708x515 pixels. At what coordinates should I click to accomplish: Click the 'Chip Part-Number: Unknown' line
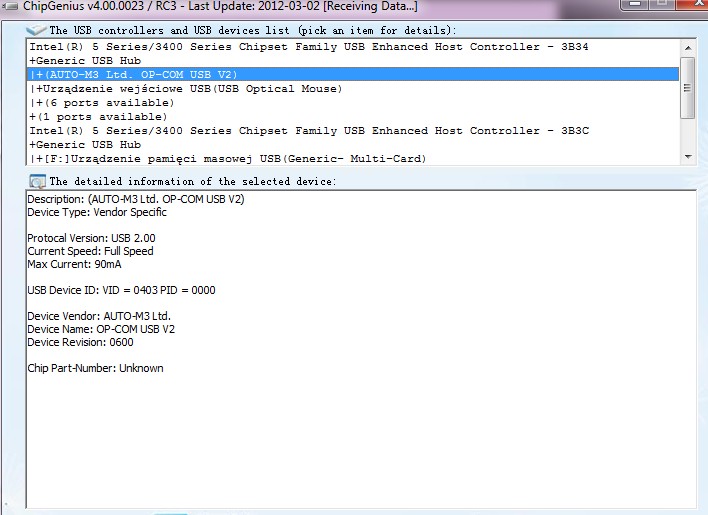[95, 368]
